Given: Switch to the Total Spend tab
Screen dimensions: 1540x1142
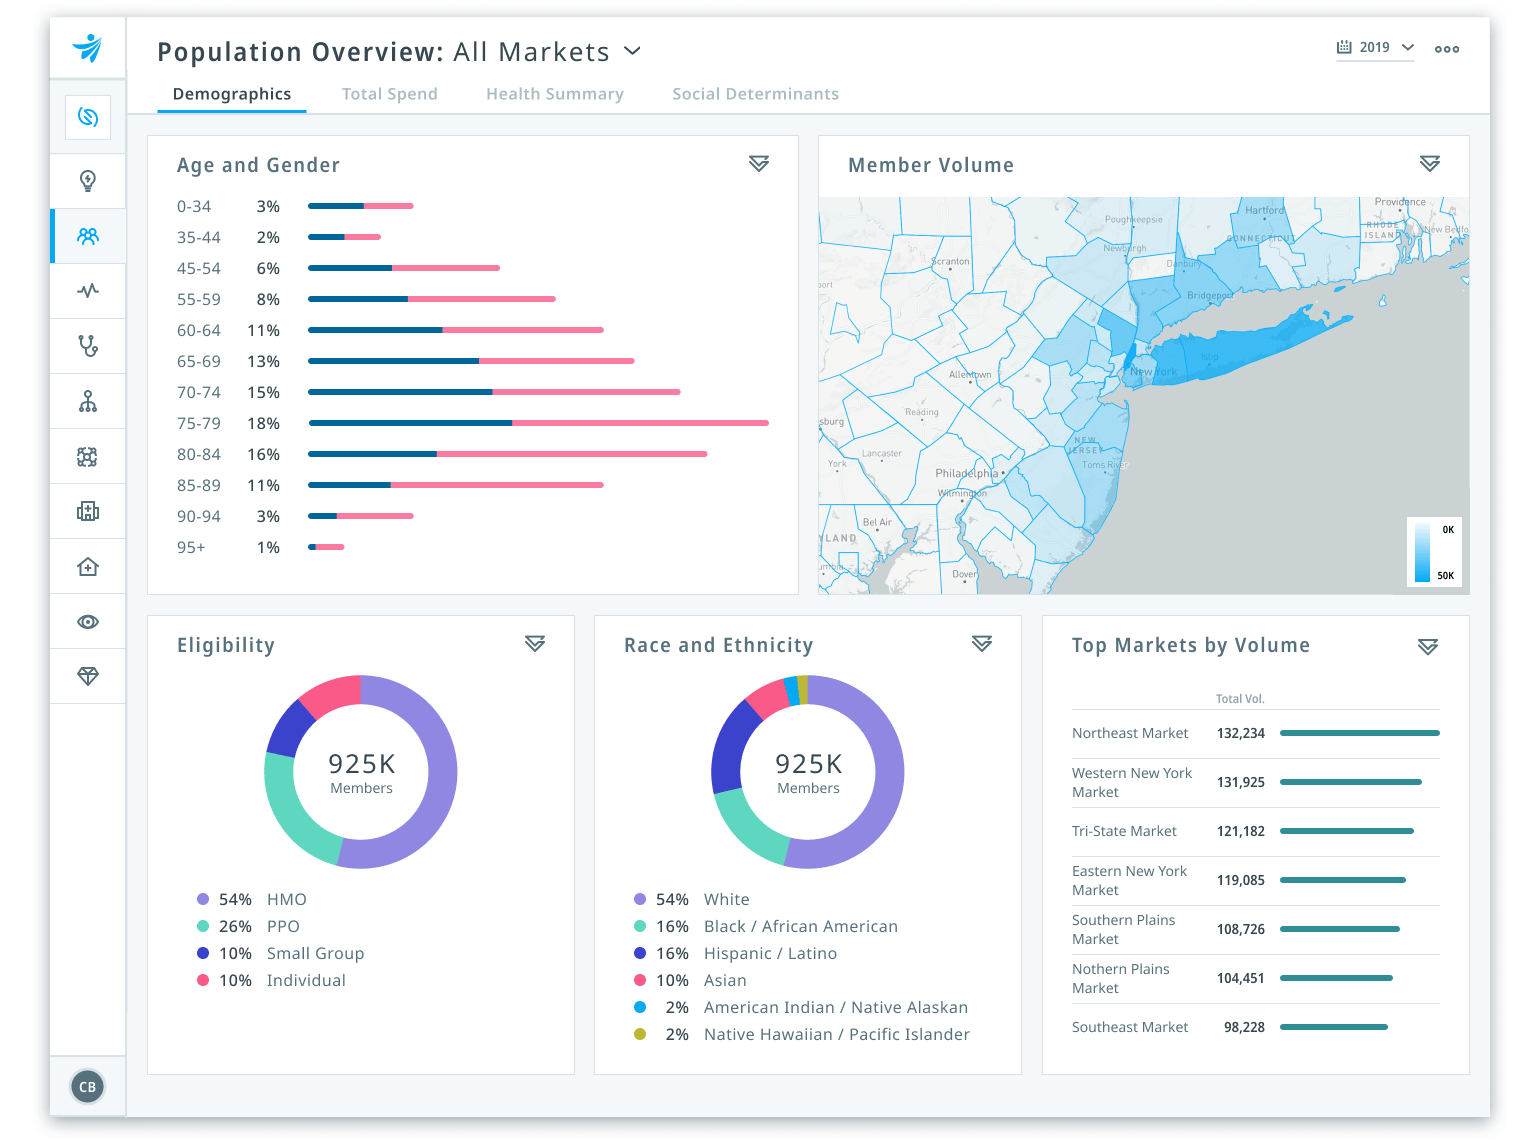Looking at the screenshot, I should pyautogui.click(x=389, y=93).
